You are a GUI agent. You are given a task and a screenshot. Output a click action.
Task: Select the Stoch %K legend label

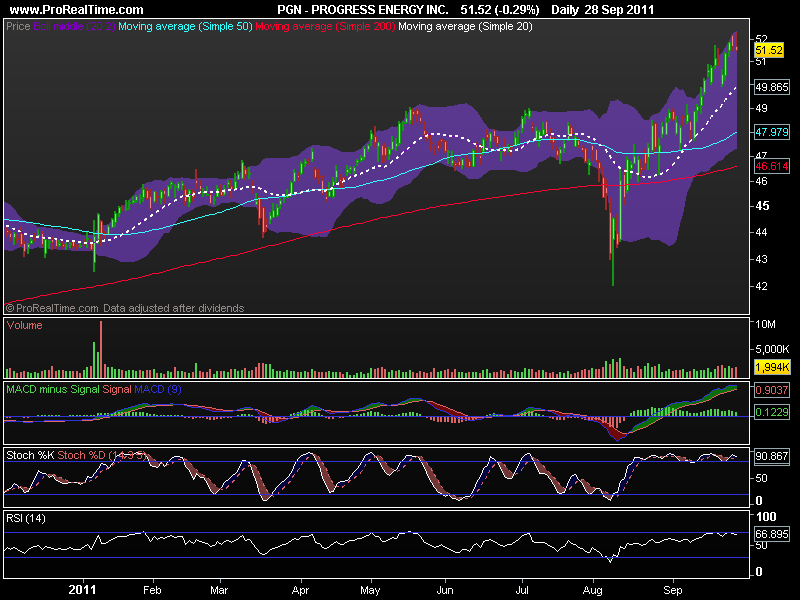click(30, 455)
